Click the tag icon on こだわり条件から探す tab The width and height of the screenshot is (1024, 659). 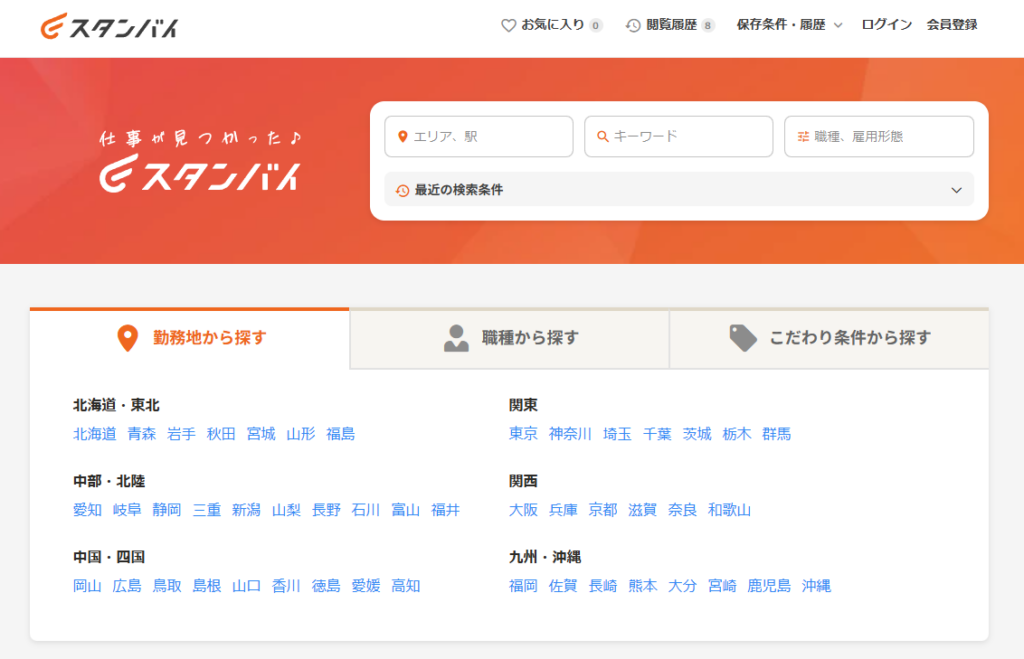tap(743, 338)
